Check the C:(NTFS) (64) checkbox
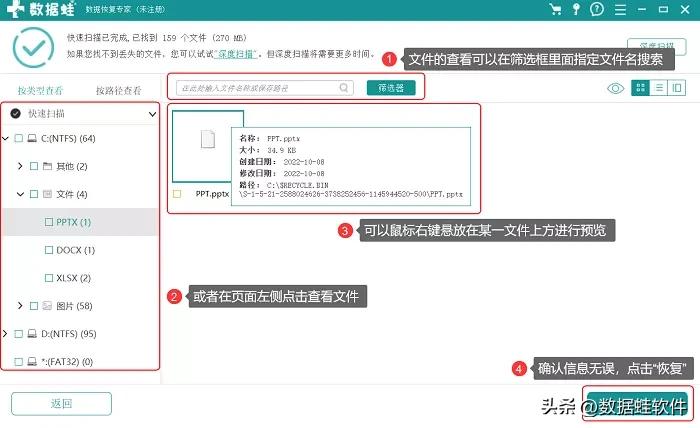Image resolution: width=700 pixels, height=428 pixels. [x=19, y=138]
